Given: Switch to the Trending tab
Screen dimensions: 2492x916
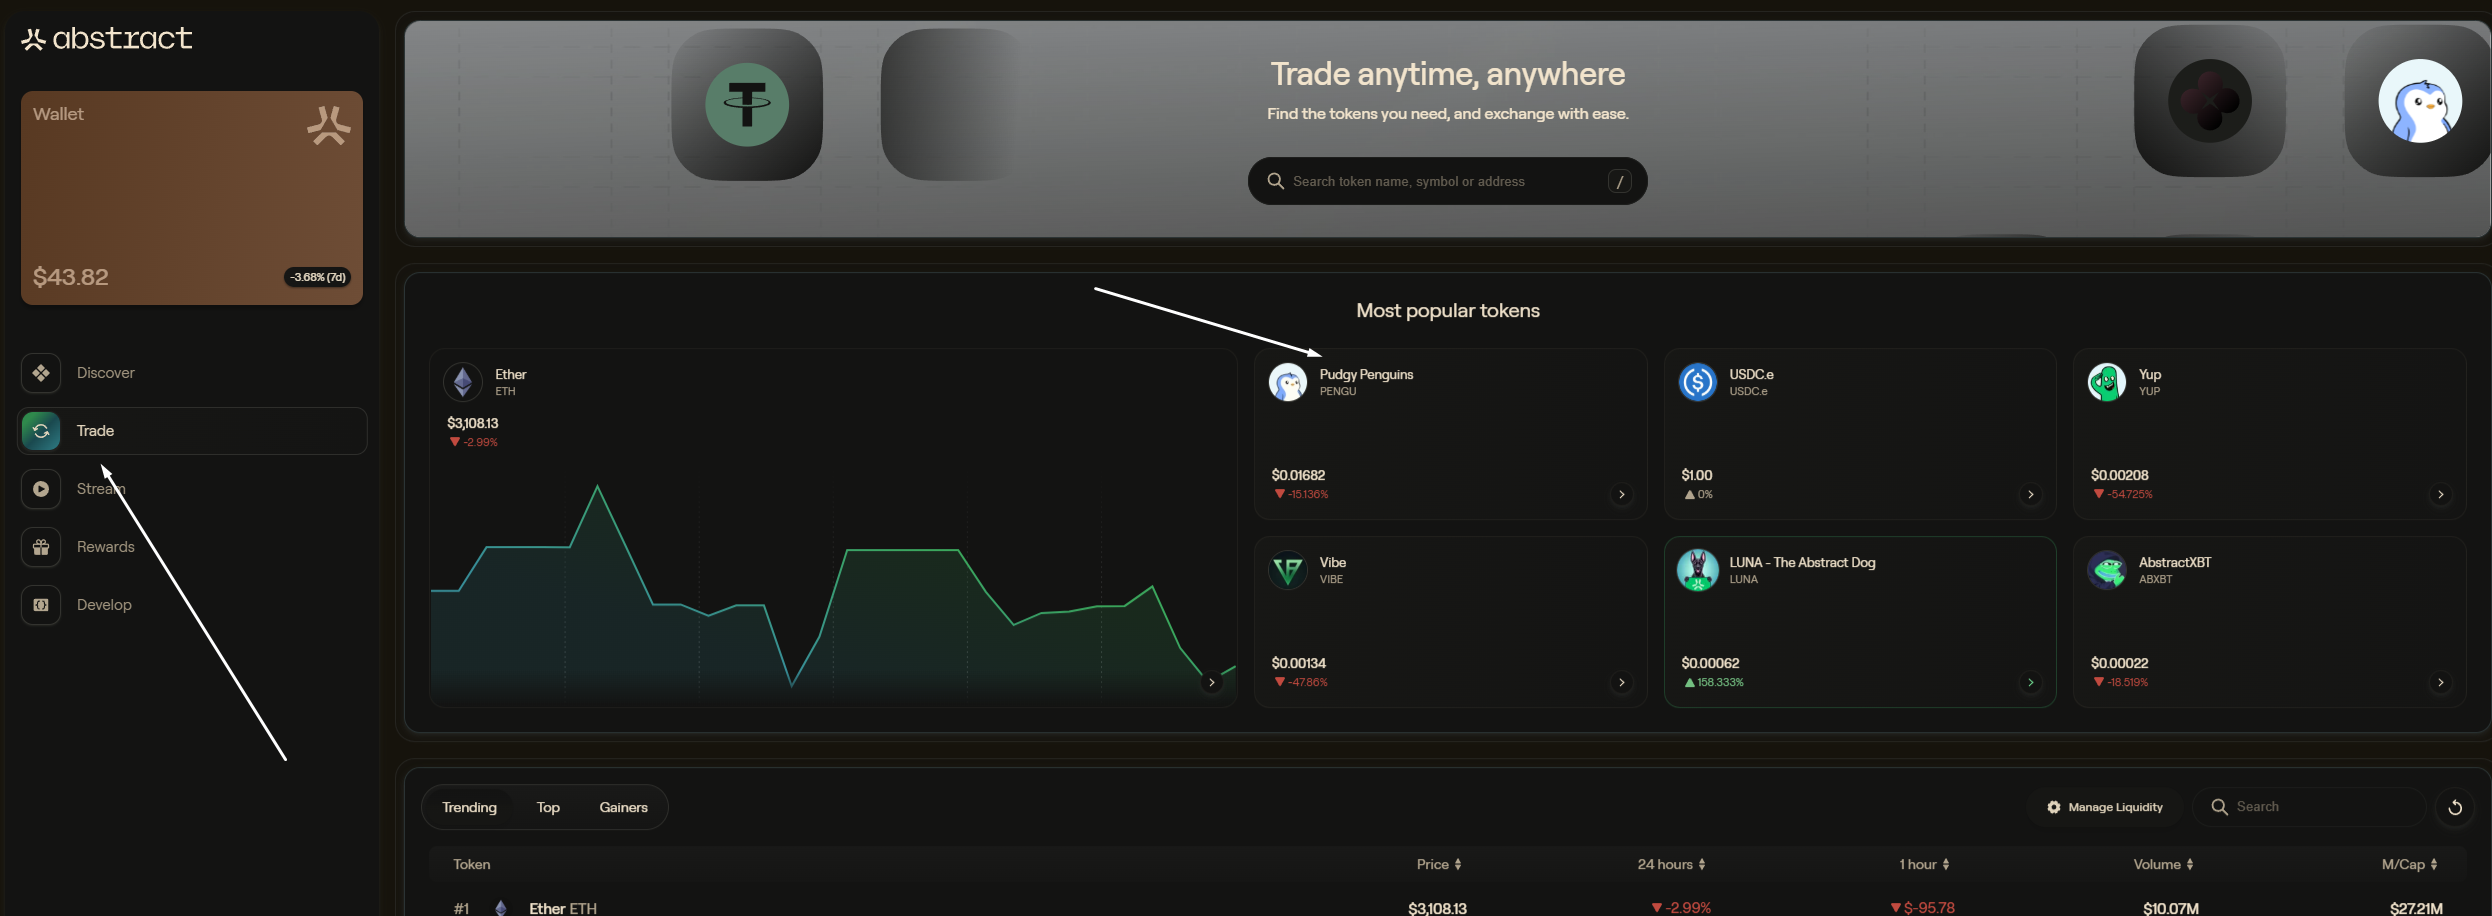Looking at the screenshot, I should [x=469, y=807].
